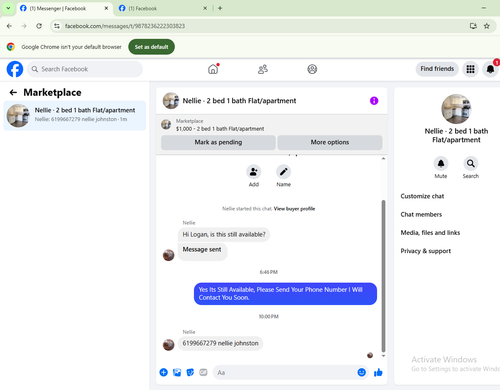Screen dimensions: 500x390
Task: Close the Messenger | Facebook tab
Action: (x=106, y=8)
